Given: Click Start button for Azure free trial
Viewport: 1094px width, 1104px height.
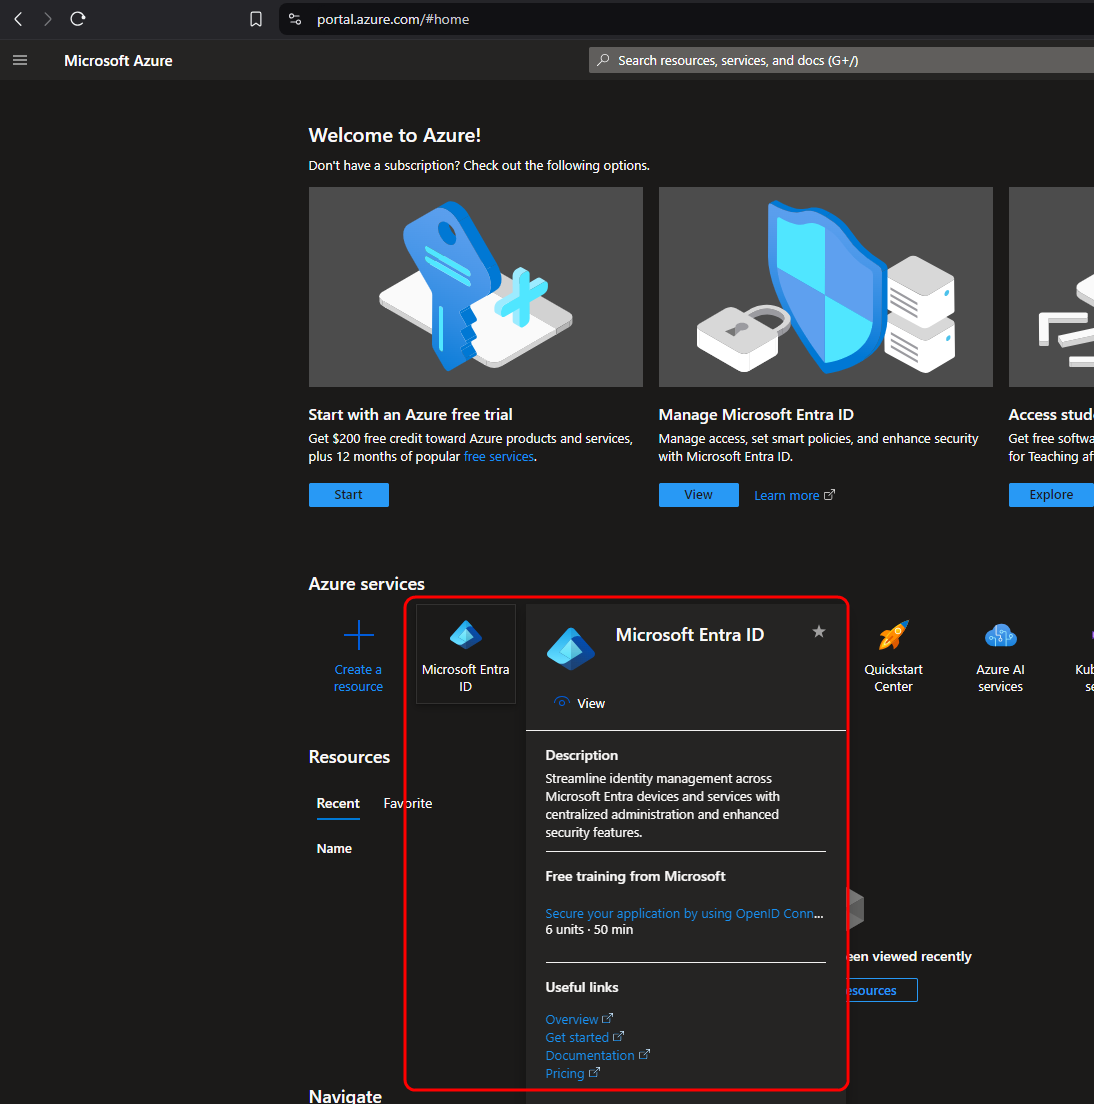Looking at the screenshot, I should click(348, 495).
